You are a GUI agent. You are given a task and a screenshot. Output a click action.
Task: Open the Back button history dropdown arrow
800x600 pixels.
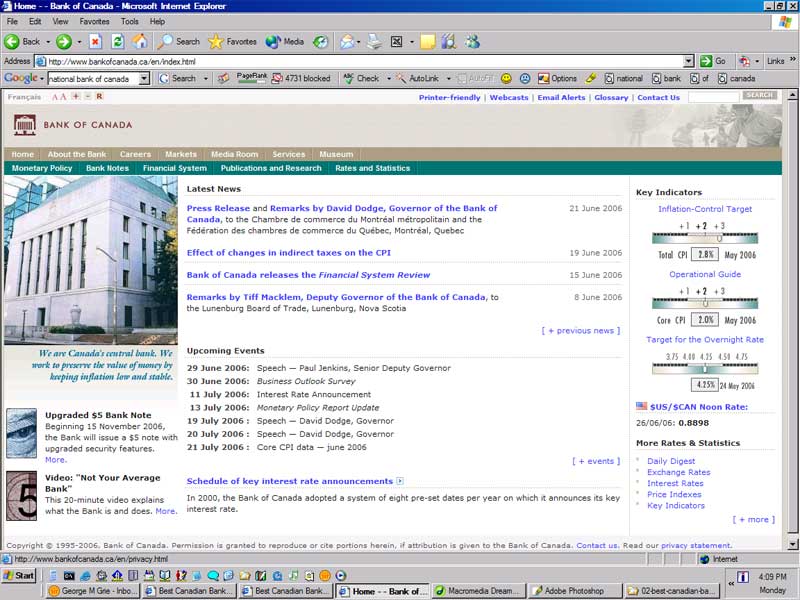coord(47,42)
